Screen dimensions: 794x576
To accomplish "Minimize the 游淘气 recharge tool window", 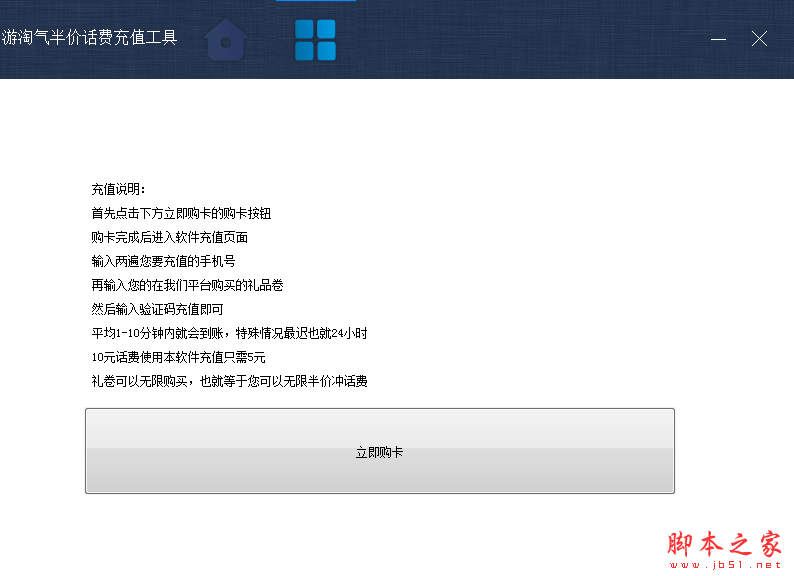I will 718,39.
